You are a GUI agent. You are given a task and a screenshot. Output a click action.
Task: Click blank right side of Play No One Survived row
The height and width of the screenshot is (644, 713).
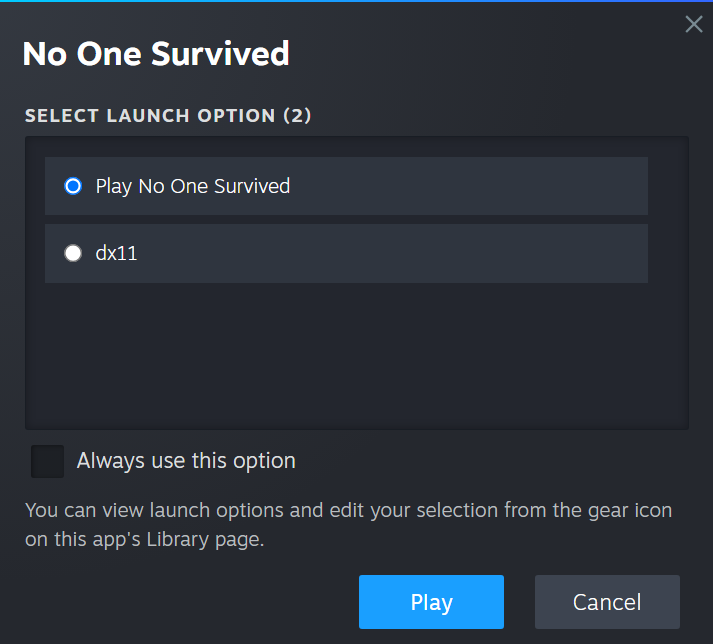[468, 186]
